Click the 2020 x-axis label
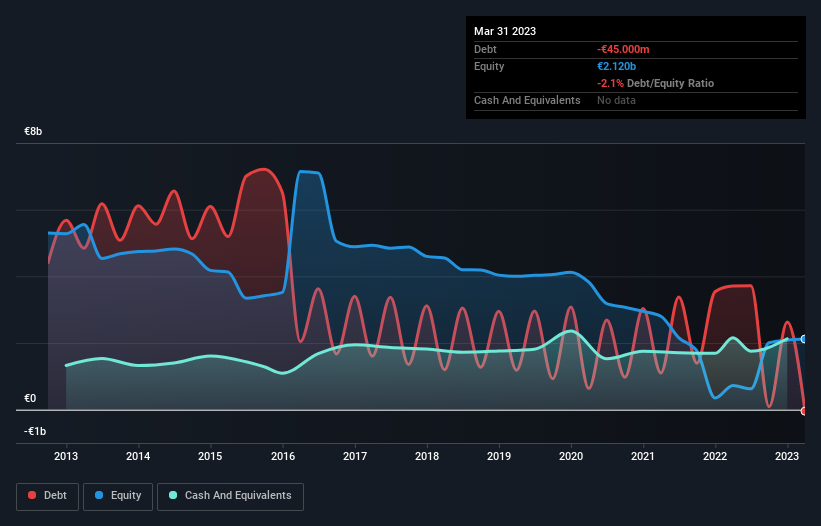 pyautogui.click(x=571, y=456)
